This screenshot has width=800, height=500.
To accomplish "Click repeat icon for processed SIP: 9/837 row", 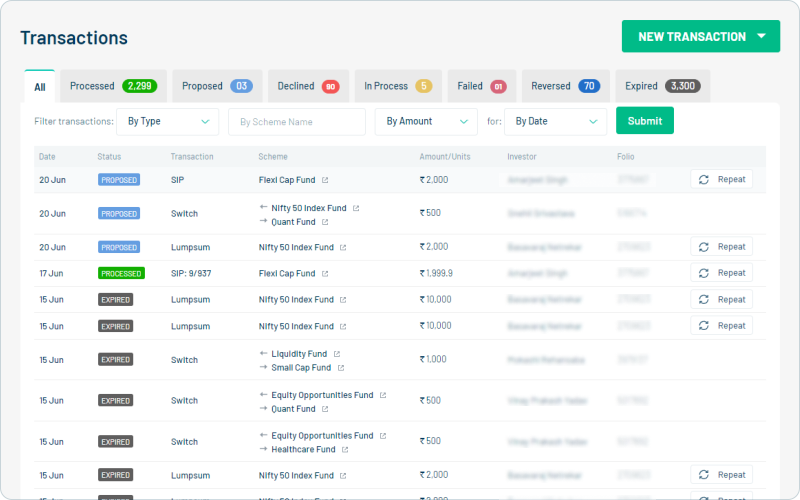I will tap(704, 273).
